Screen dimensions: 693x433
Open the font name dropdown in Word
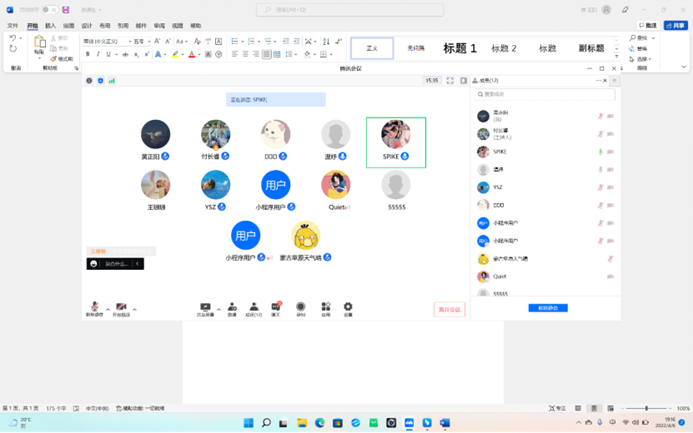(x=129, y=41)
